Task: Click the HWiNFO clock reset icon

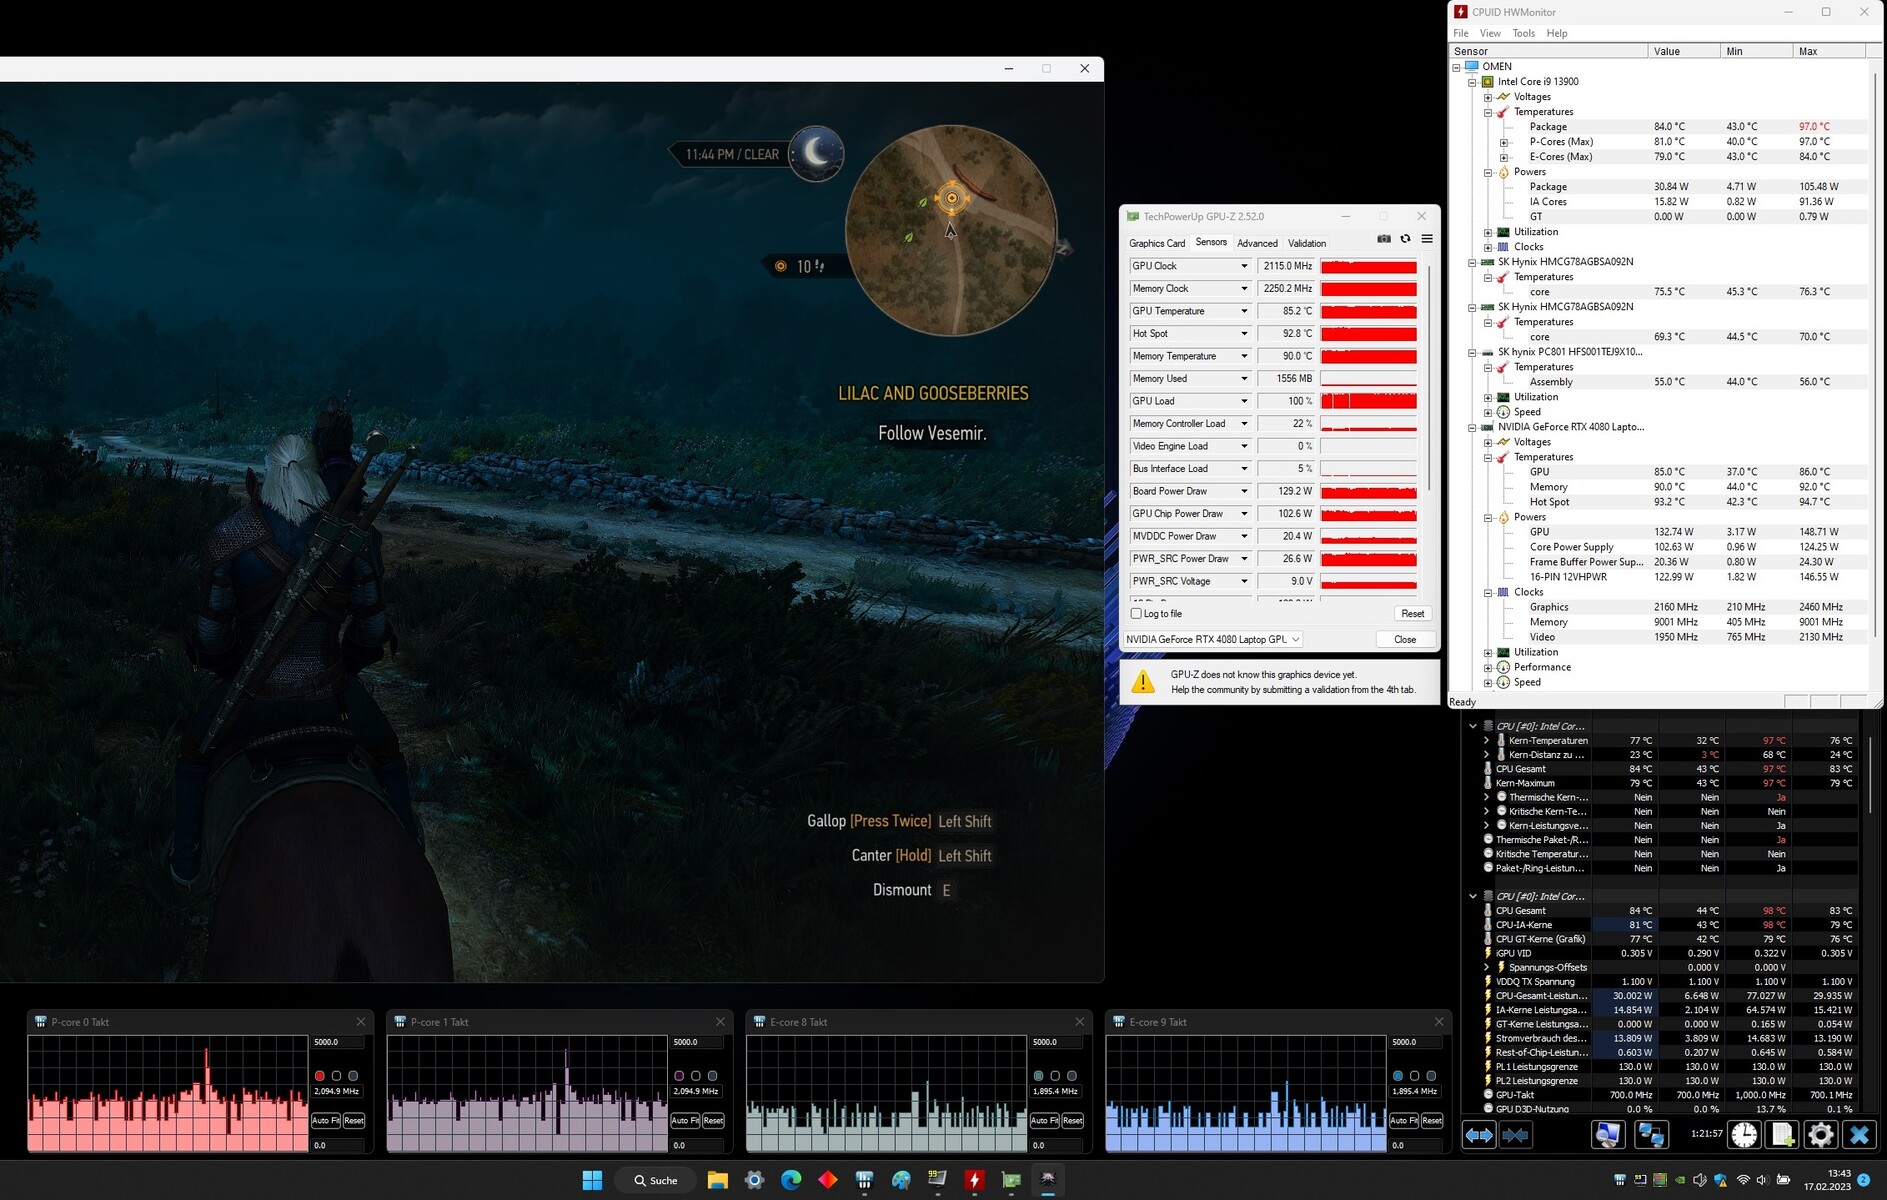Action: tap(1744, 1135)
